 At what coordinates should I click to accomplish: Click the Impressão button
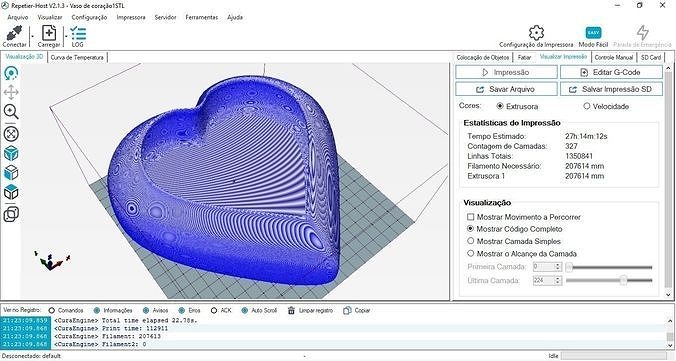[506, 72]
